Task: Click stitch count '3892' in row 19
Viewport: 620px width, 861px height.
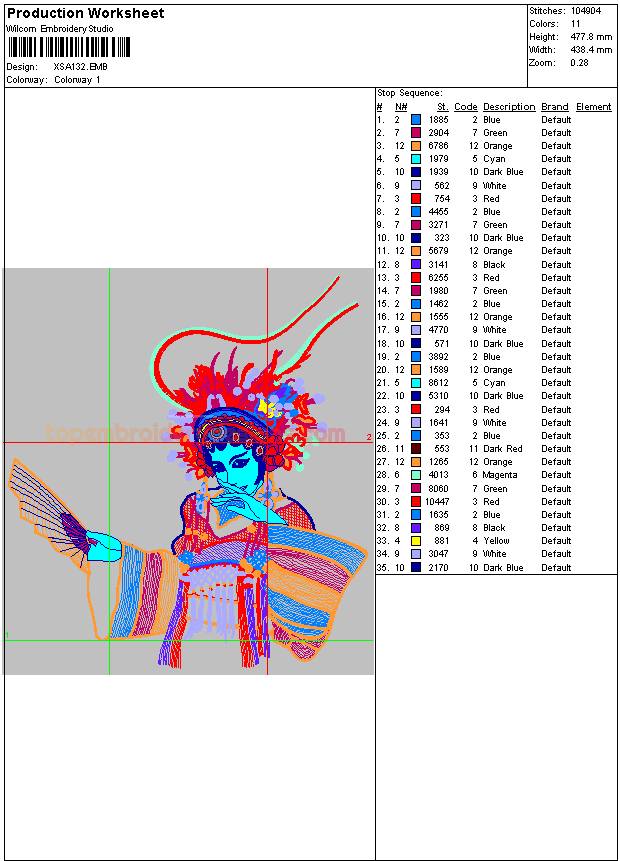Action: 439,357
